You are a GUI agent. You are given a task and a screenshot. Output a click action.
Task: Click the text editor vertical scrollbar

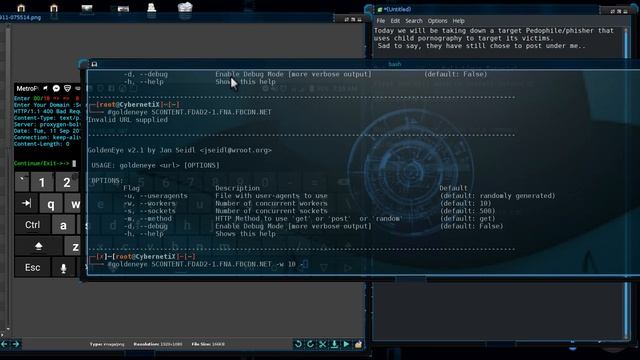(x=626, y=183)
